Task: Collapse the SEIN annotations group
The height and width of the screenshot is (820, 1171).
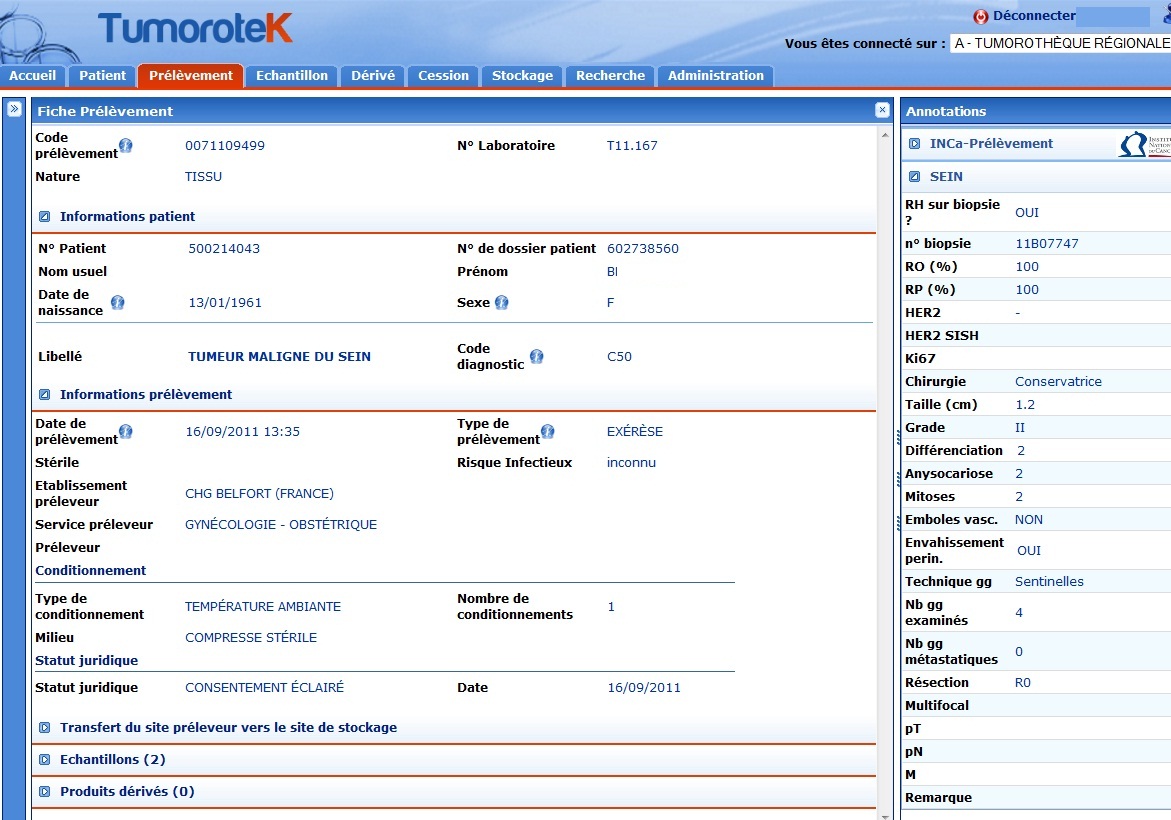Action: tap(914, 177)
